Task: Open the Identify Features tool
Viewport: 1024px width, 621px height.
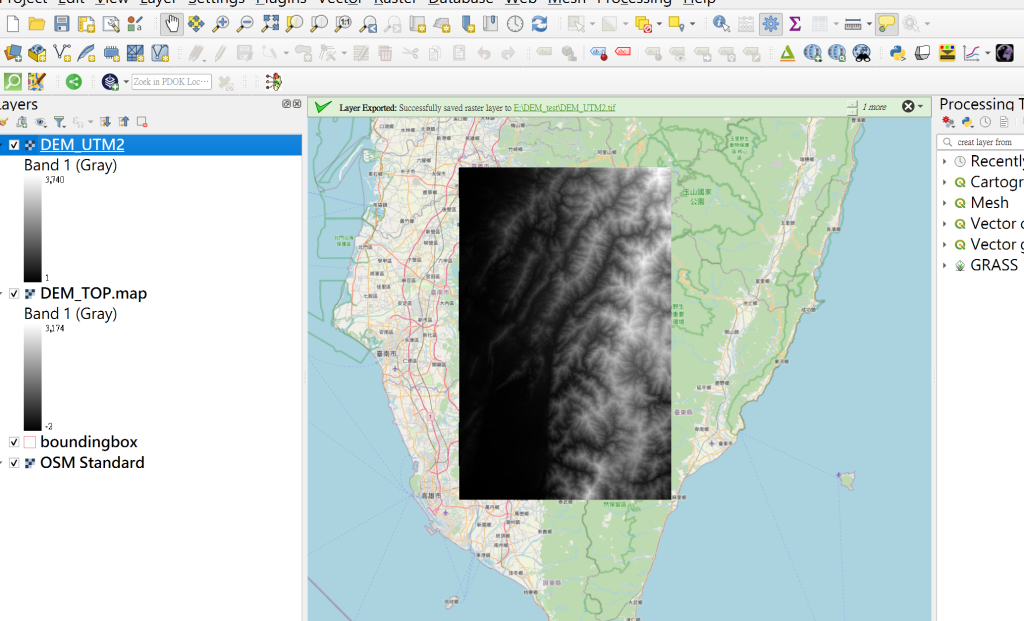Action: 721,24
